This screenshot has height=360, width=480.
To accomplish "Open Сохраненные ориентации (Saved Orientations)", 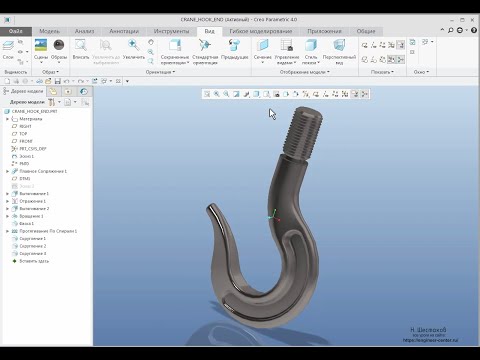I will click(175, 51).
